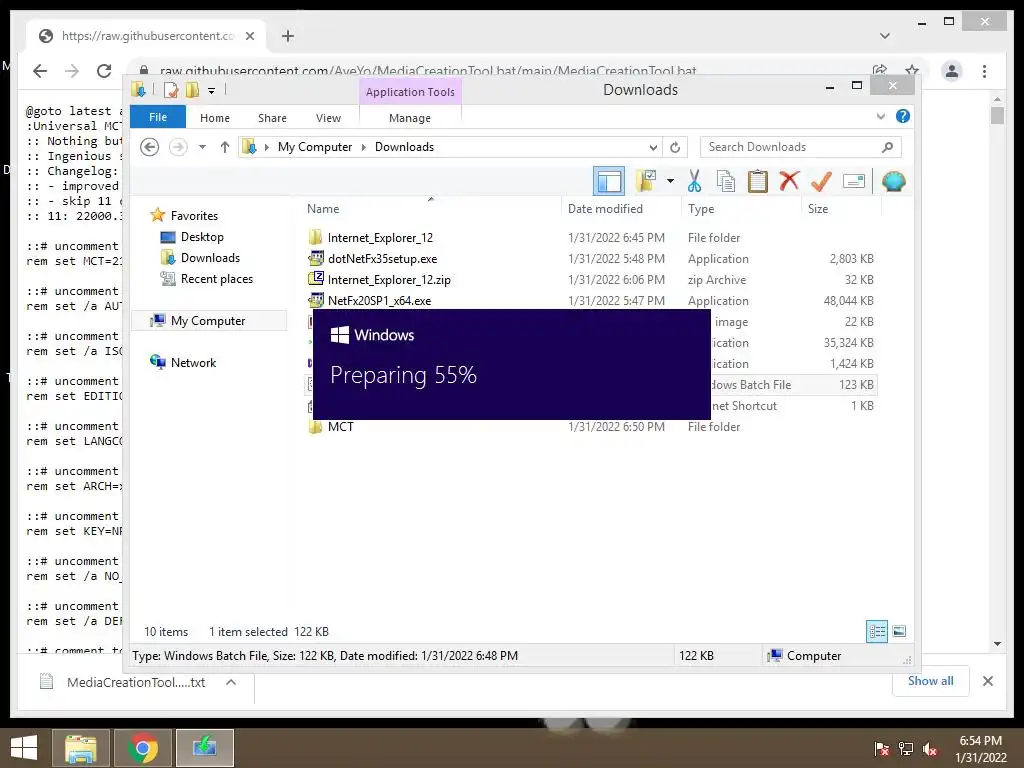Go up one folder level
The image size is (1024, 768).
pos(225,147)
